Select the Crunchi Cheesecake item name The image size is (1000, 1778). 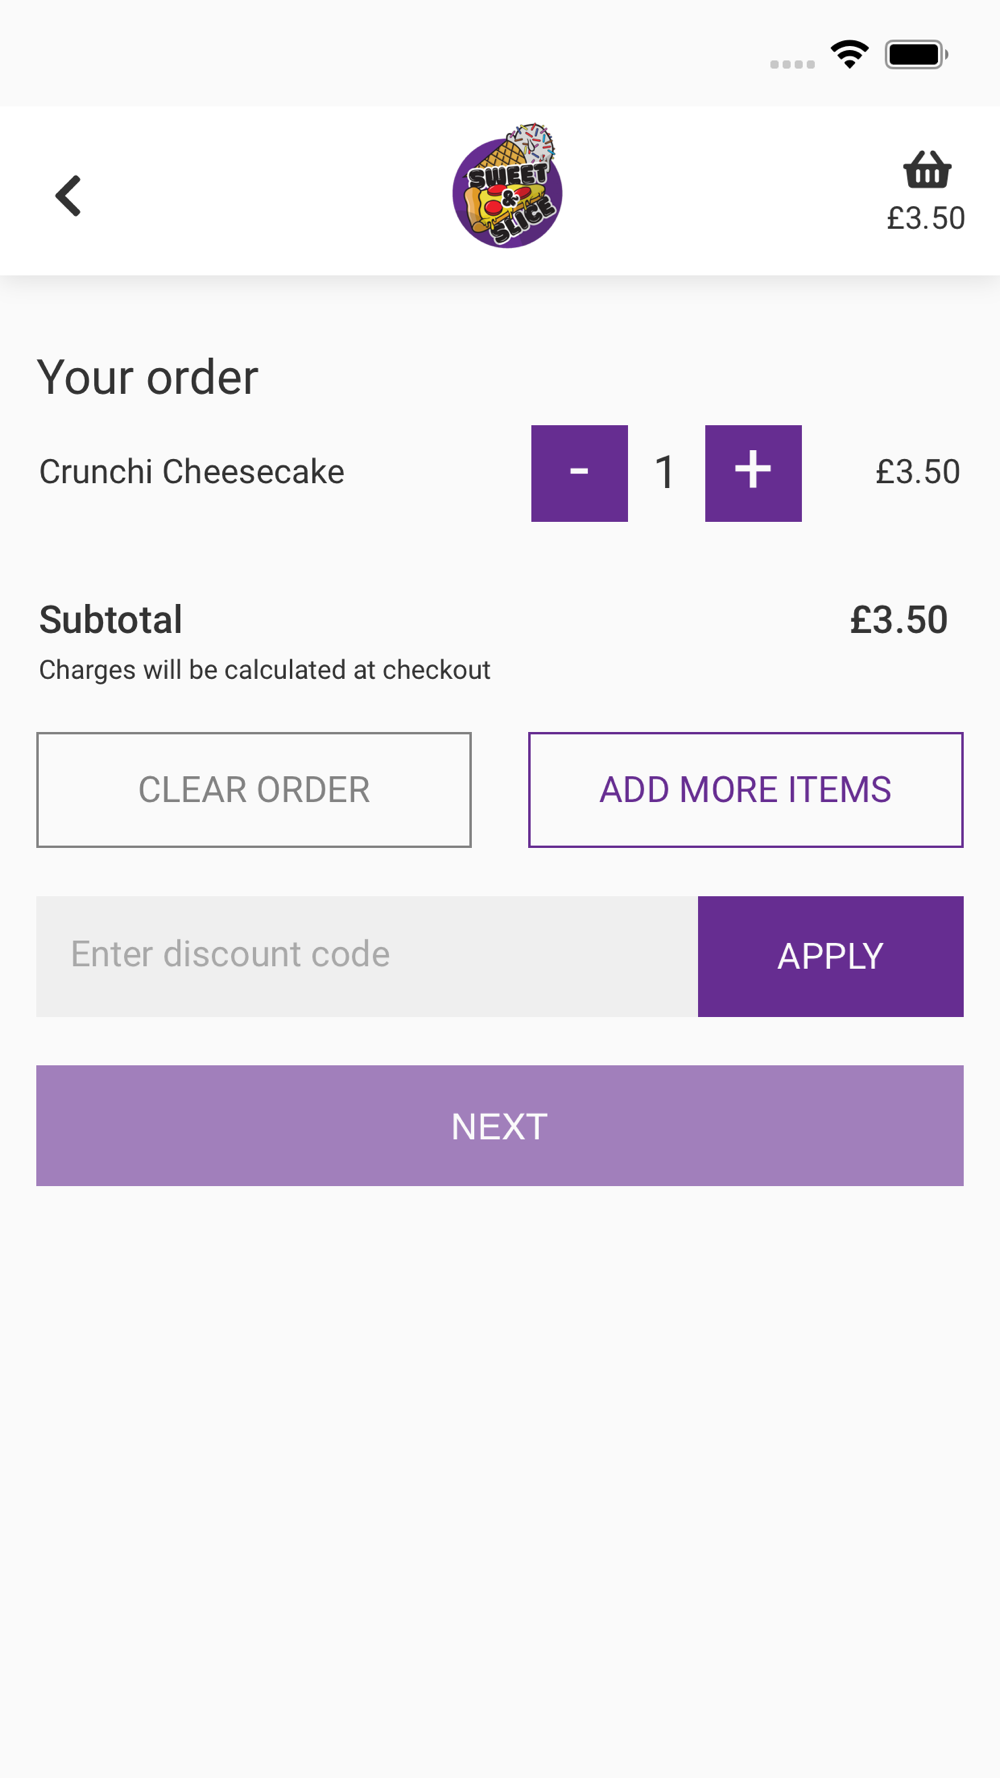(191, 472)
